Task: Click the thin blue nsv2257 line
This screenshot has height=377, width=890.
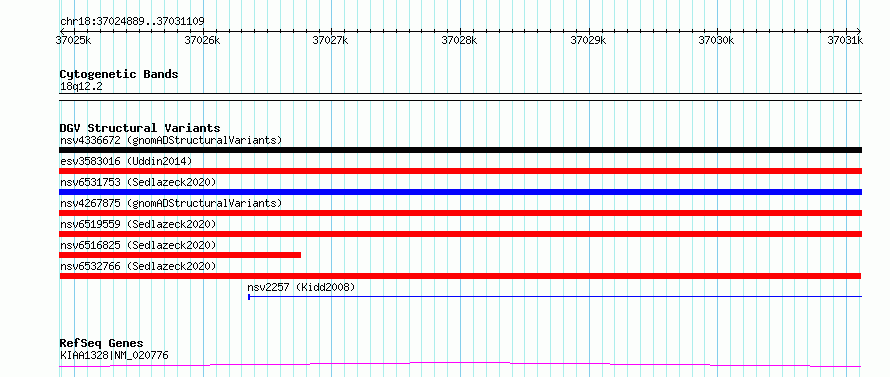Action: pos(555,296)
